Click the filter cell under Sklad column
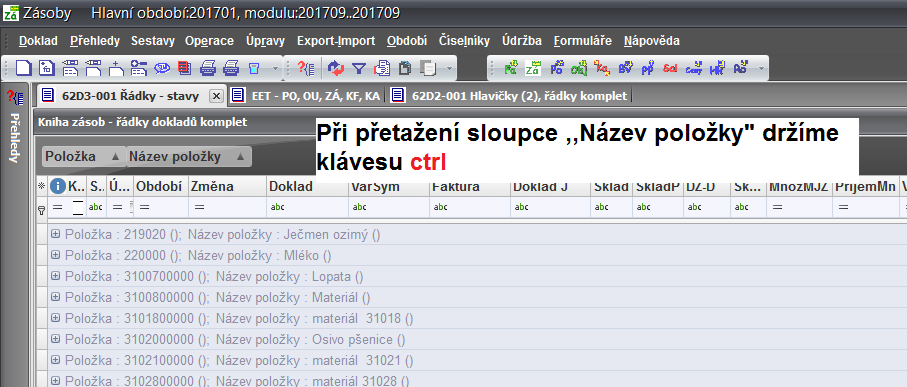The height and width of the screenshot is (387, 907). click(x=611, y=207)
